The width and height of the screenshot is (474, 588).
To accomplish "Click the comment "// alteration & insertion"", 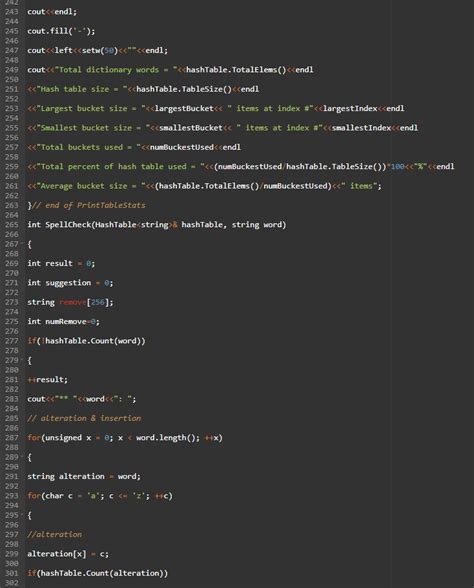I will point(84,418).
